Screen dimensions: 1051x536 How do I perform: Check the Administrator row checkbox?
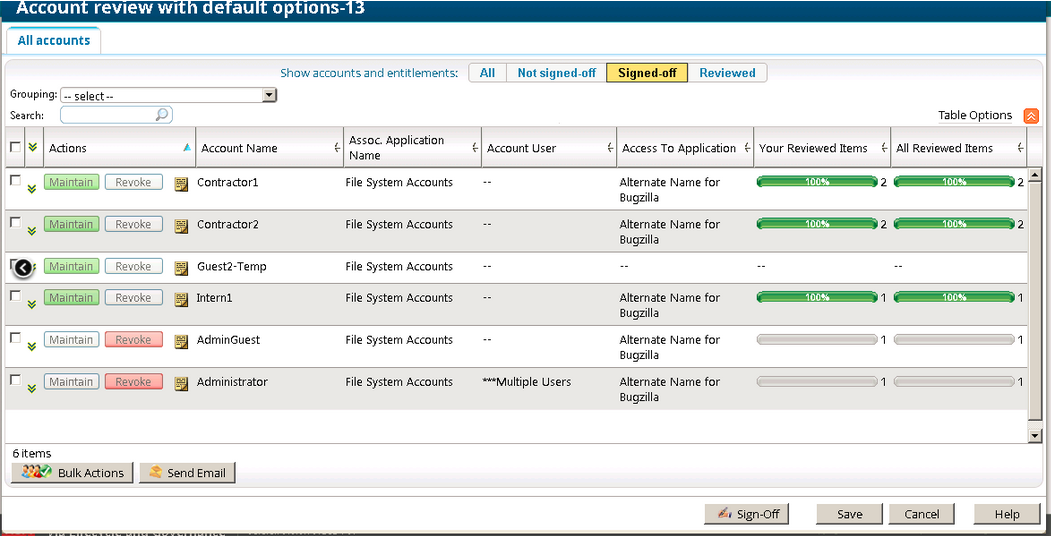coord(15,380)
